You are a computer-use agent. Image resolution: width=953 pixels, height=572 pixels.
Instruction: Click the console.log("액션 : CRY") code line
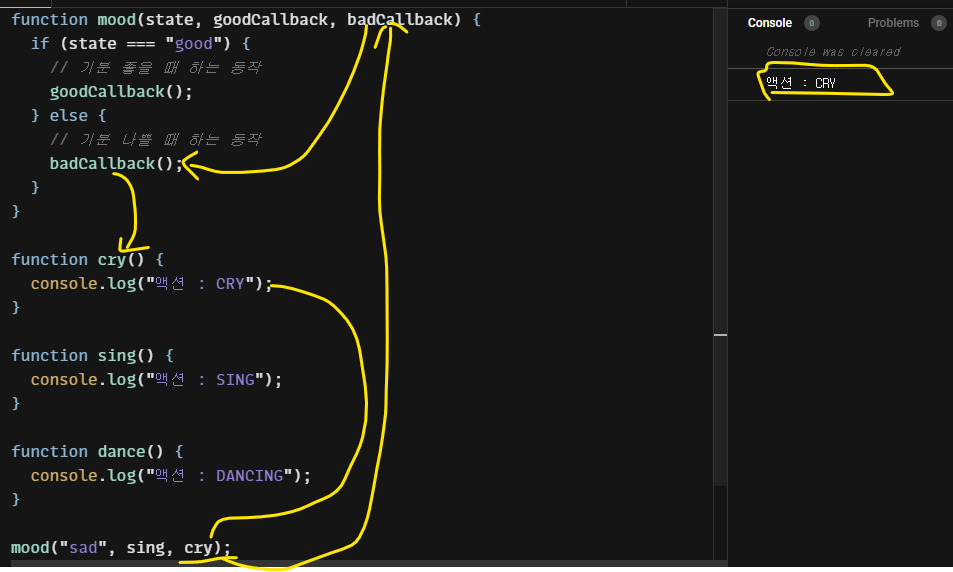coord(151,284)
